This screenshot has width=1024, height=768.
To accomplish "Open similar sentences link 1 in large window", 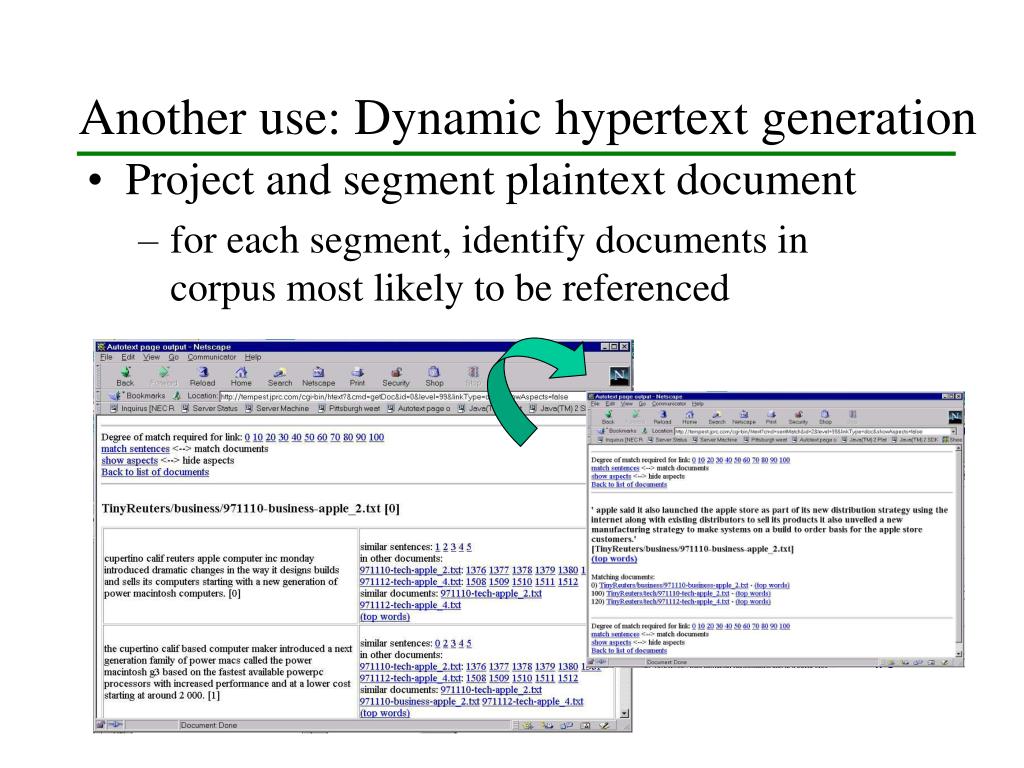I will [438, 547].
